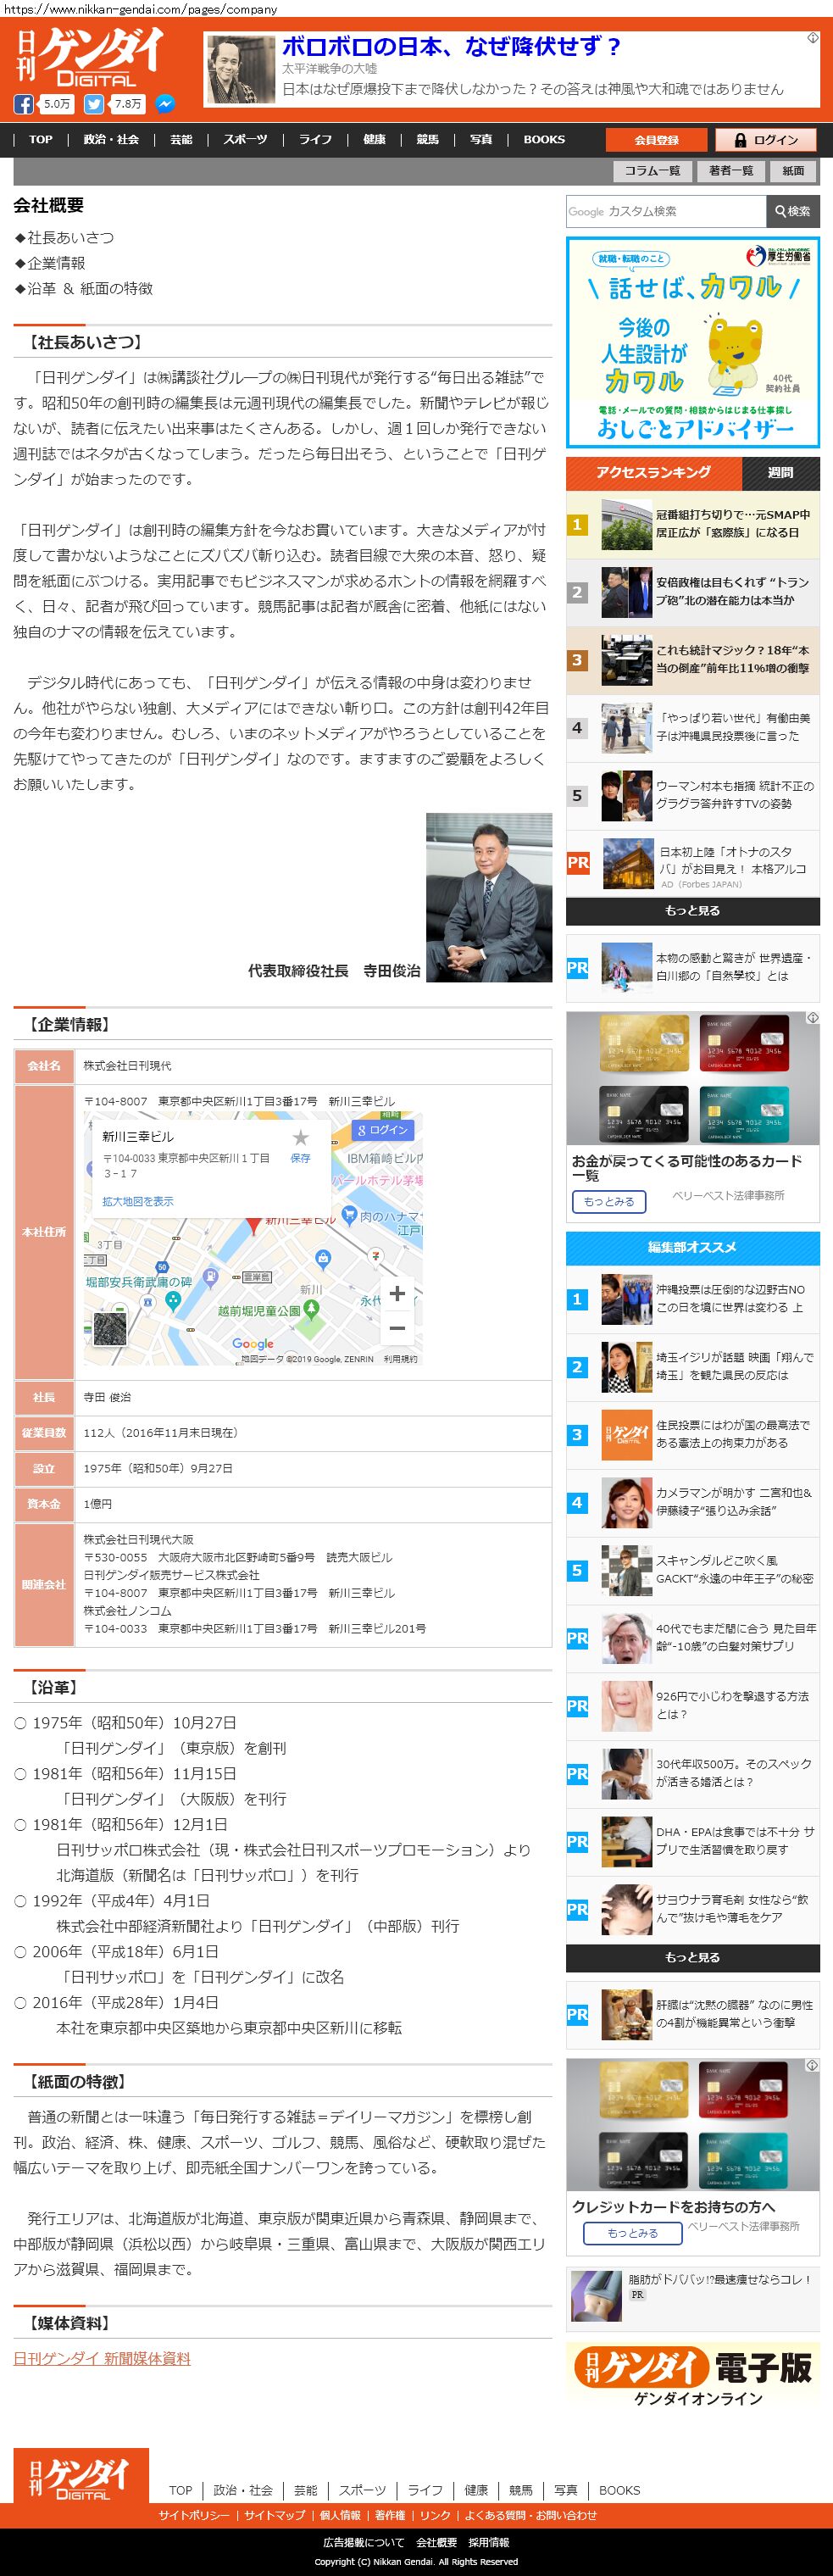Click the 紙面 button

pos(794,171)
